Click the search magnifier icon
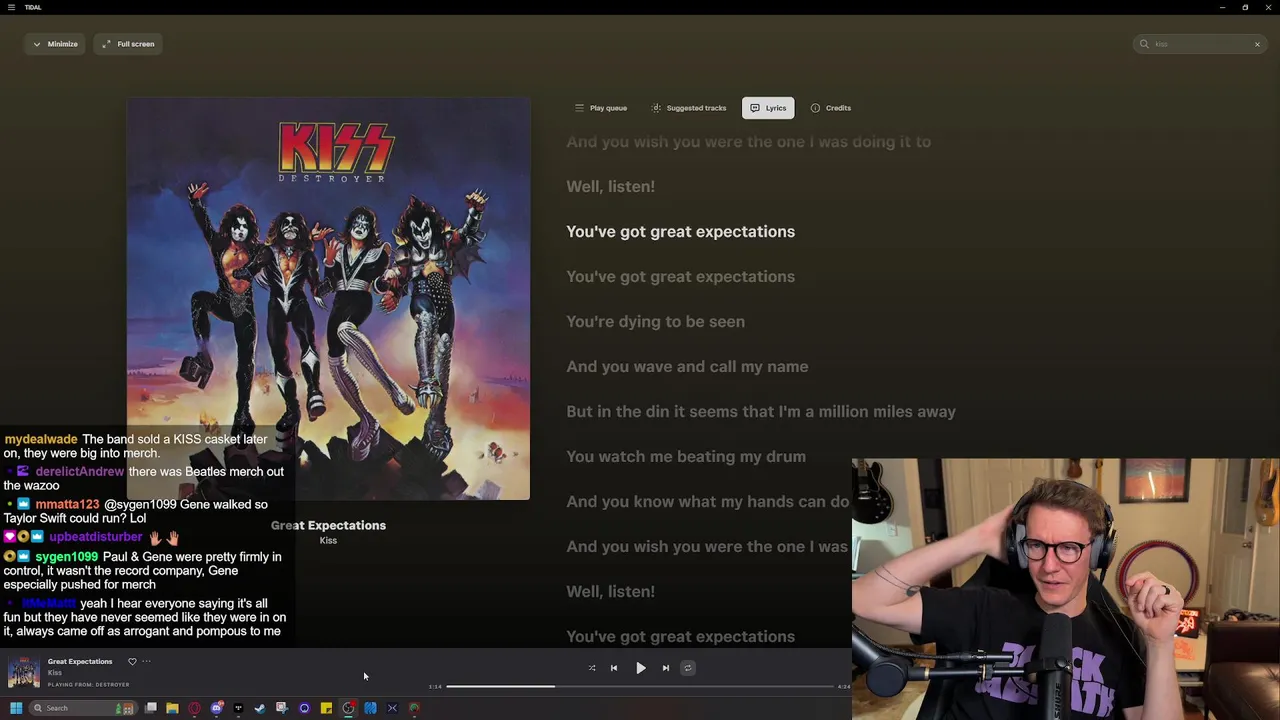The width and height of the screenshot is (1280, 720). 1144,44
